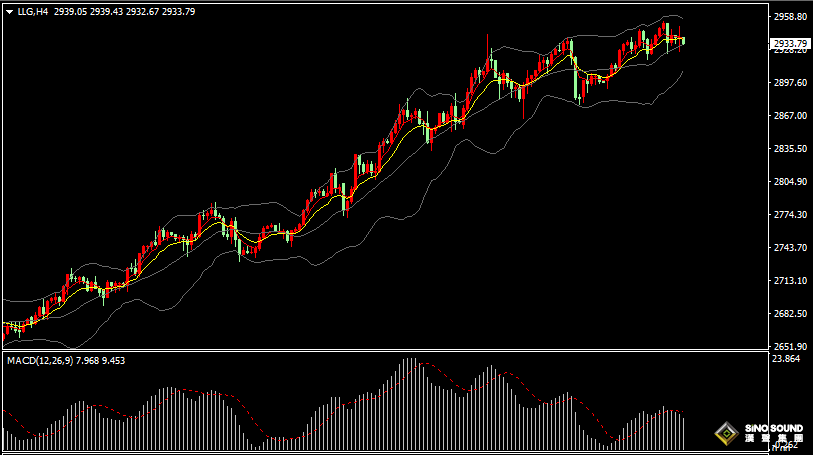
Task: Click the 2897.60 price axis label
Action: point(790,83)
